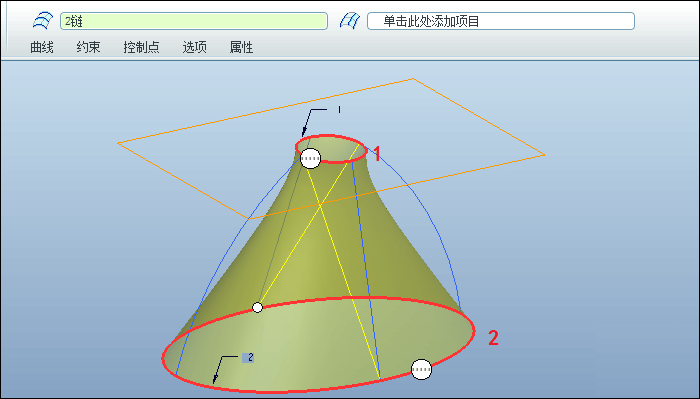Open the 曲线 tab

42,47
